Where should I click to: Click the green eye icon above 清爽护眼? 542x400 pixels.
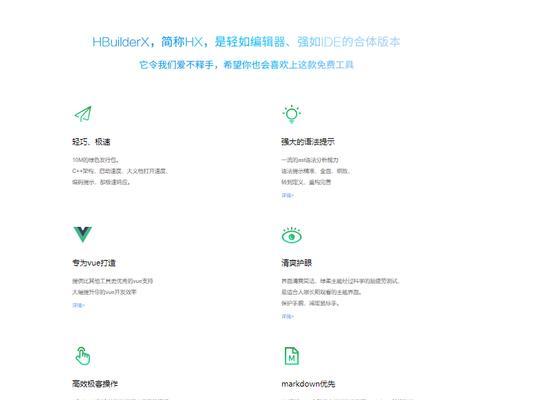(291, 235)
